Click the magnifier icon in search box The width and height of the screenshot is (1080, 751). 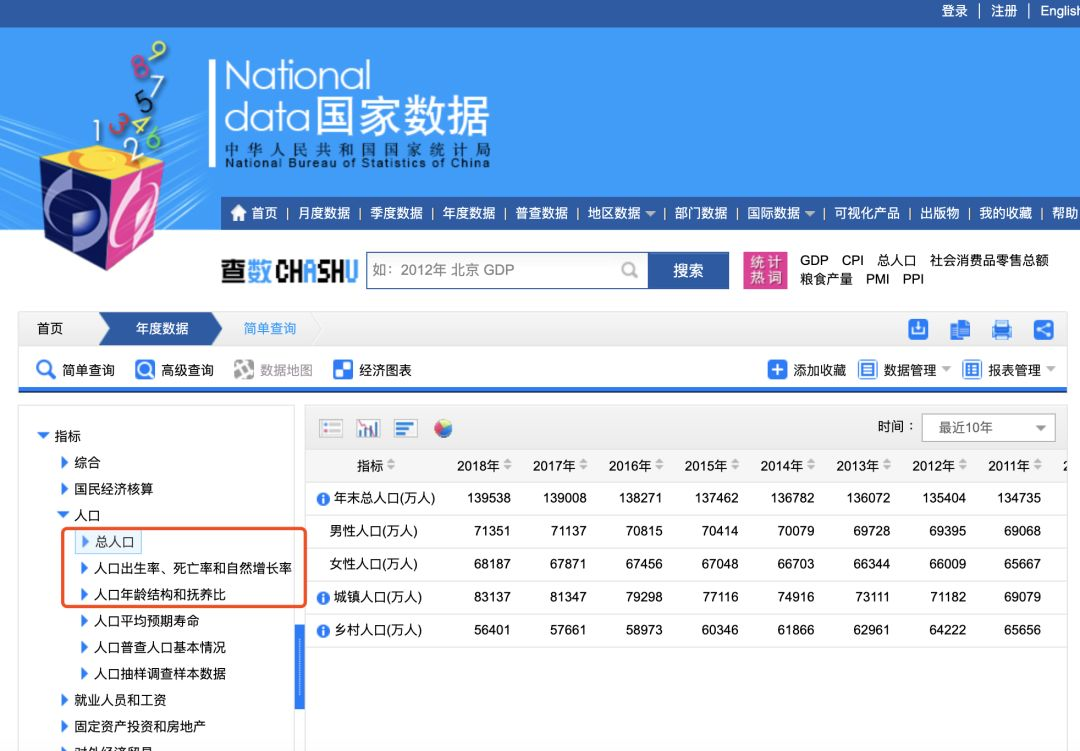629,270
